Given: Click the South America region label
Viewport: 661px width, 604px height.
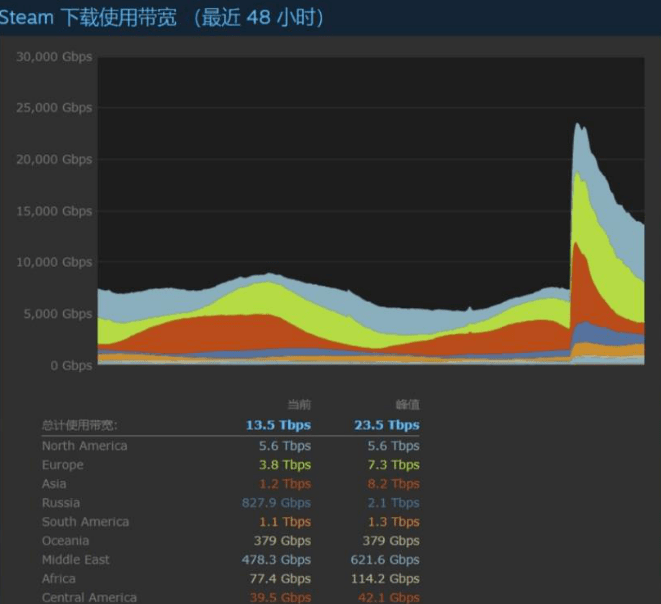Looking at the screenshot, I should point(85,522).
